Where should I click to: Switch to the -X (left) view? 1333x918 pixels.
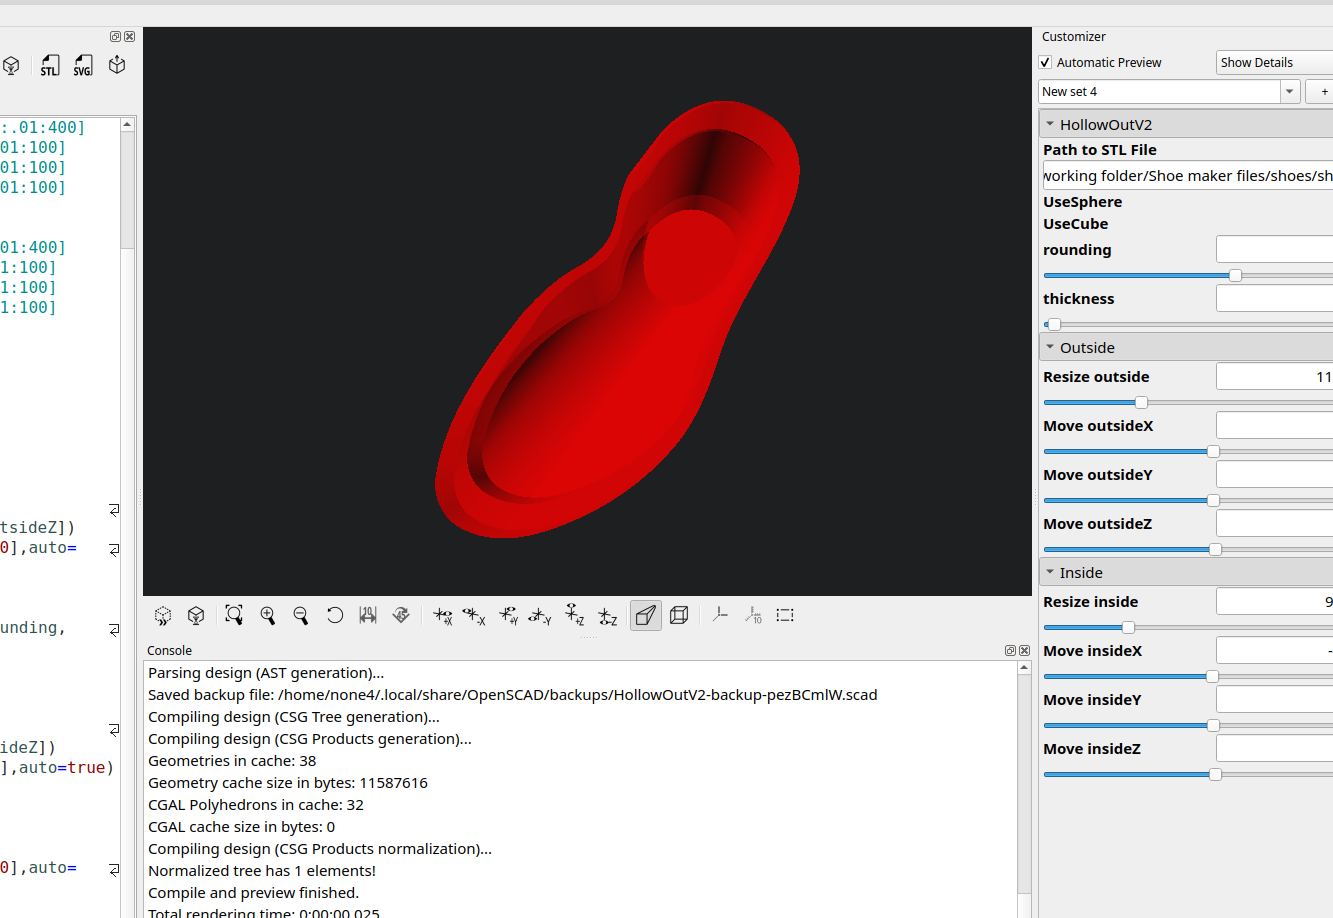[474, 615]
